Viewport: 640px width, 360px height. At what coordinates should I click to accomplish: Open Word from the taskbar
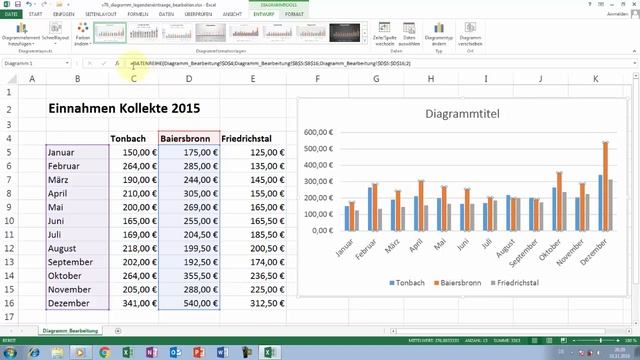222,352
